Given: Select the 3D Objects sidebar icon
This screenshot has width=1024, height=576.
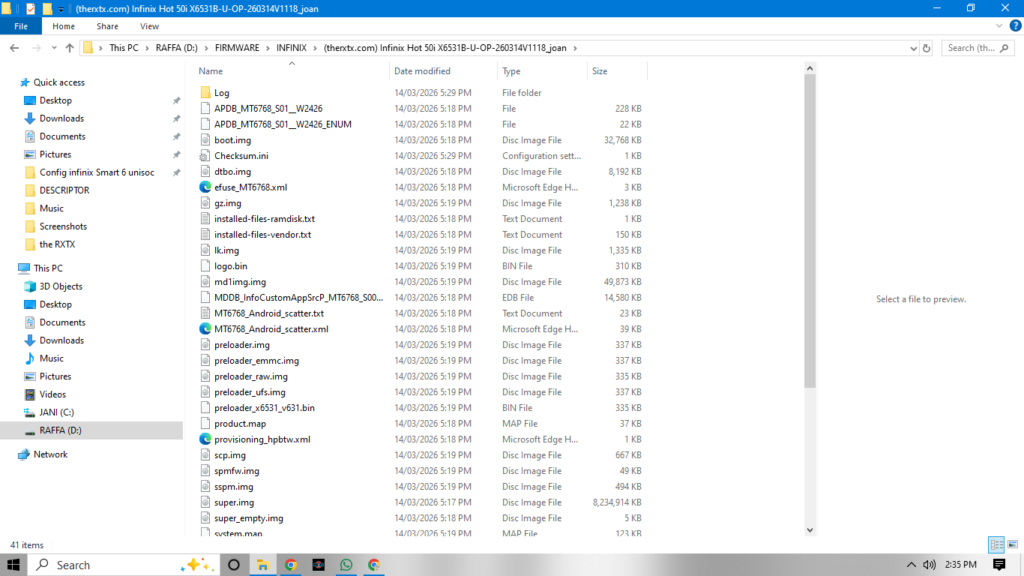Looking at the screenshot, I should click(x=29, y=286).
